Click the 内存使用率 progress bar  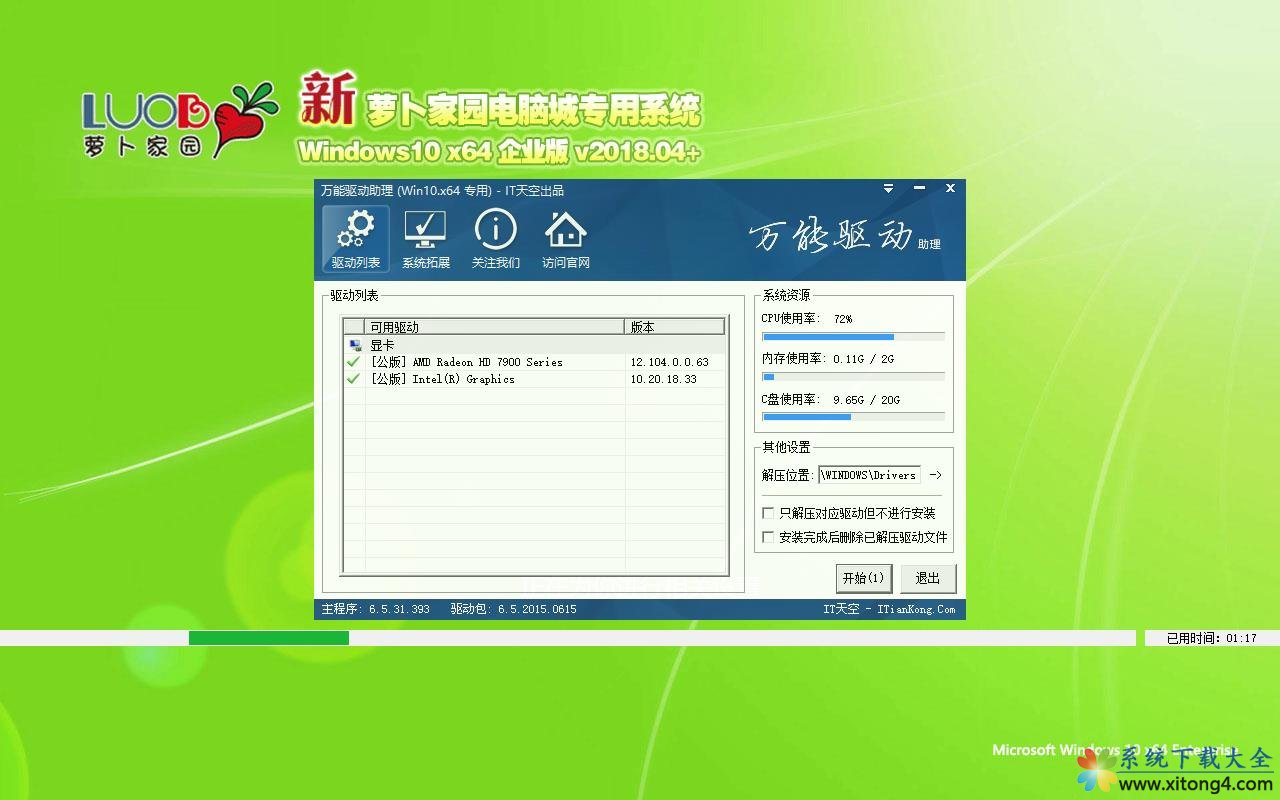[x=853, y=377]
